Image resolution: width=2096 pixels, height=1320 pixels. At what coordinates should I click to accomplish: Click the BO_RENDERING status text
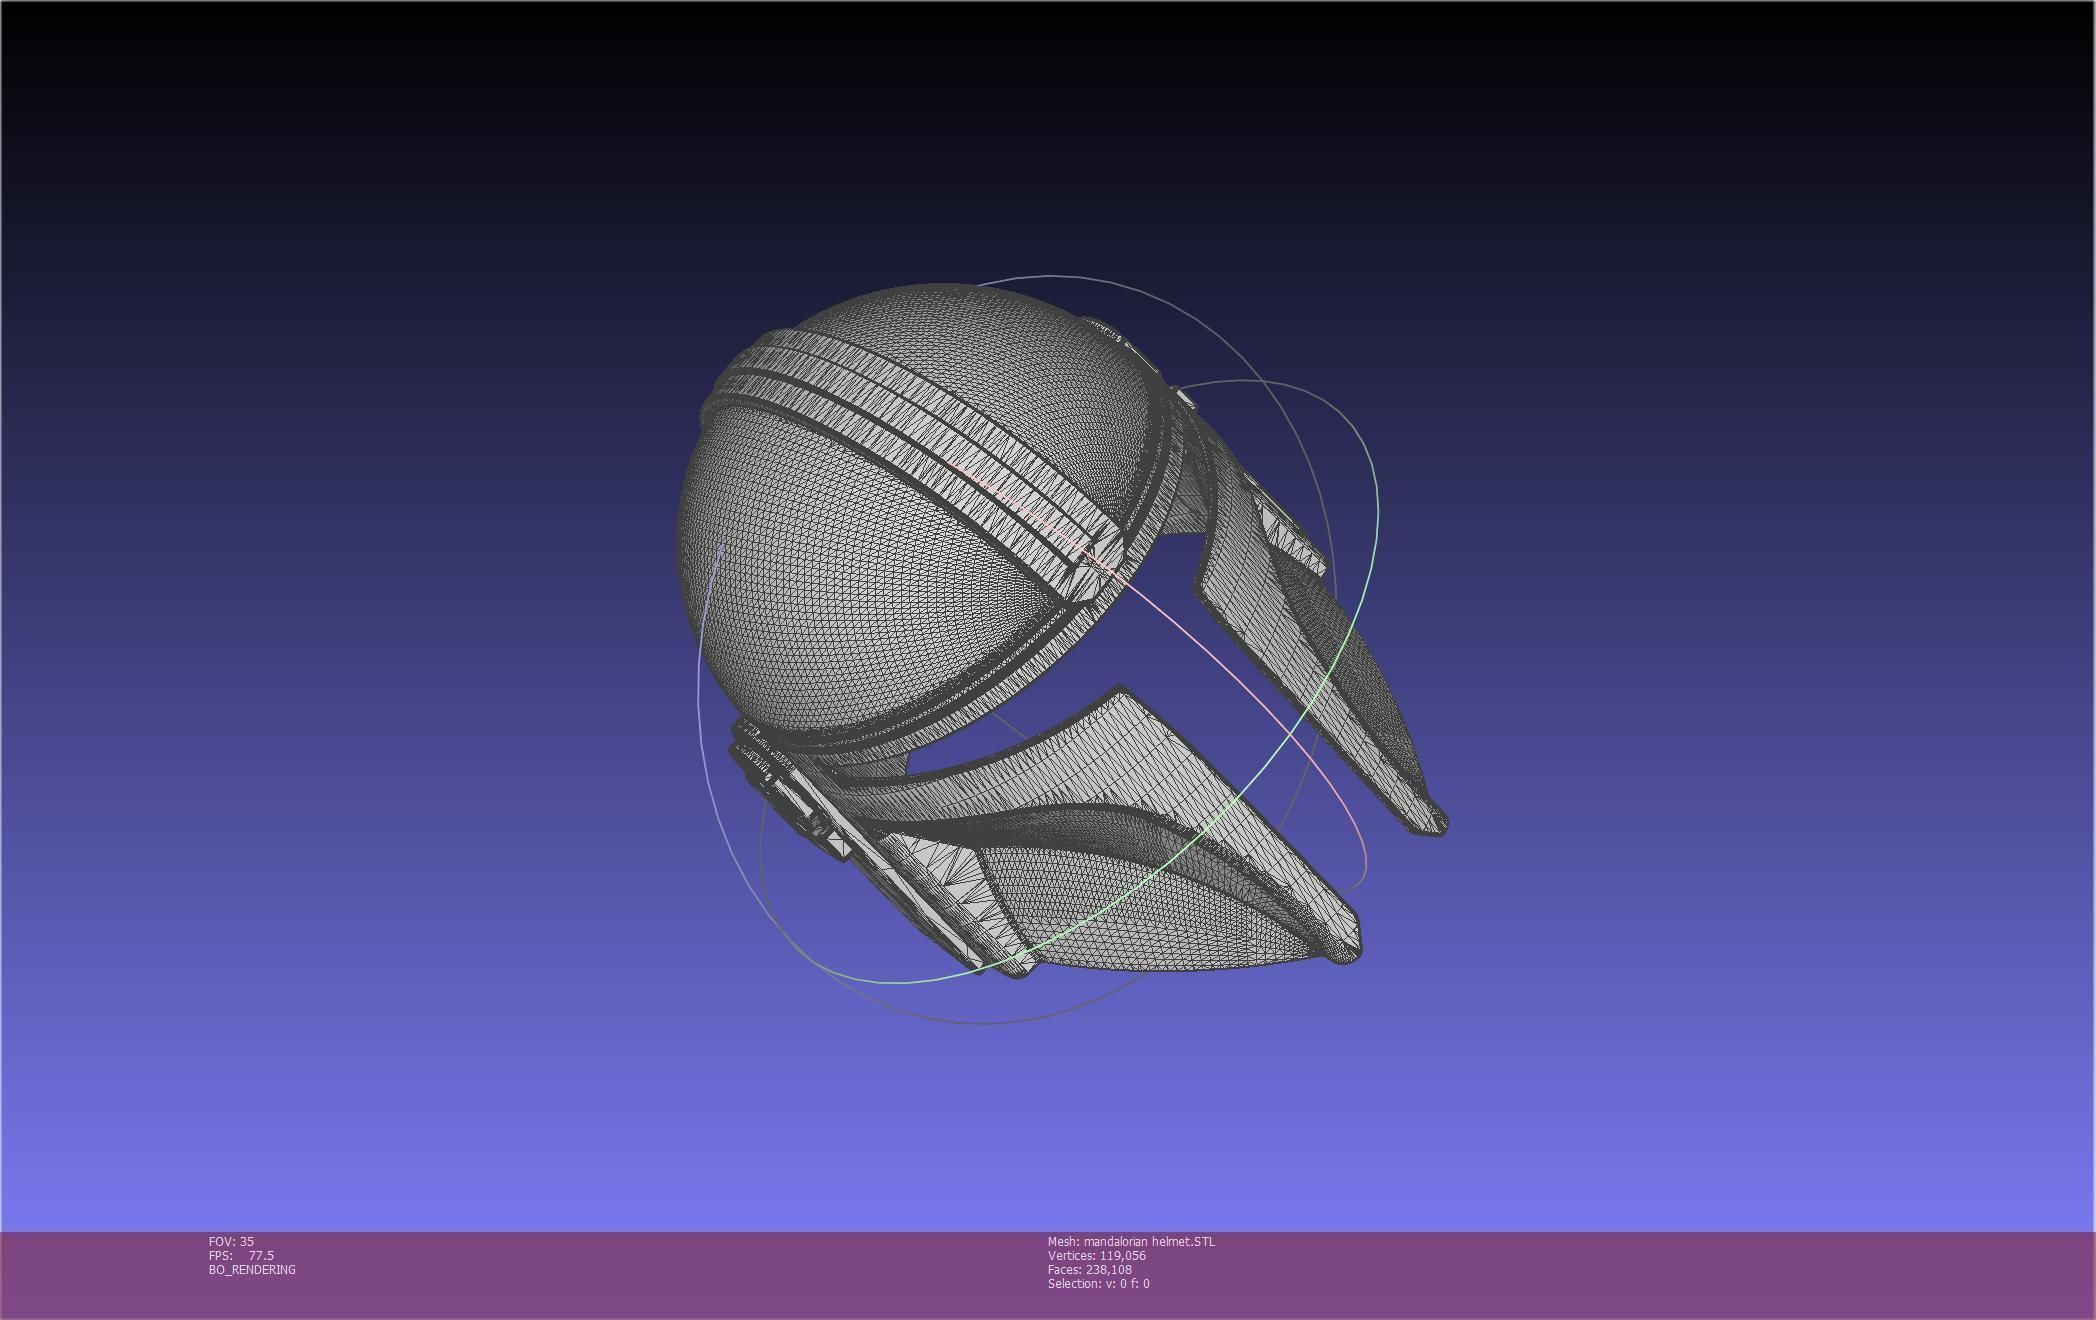(x=252, y=1269)
